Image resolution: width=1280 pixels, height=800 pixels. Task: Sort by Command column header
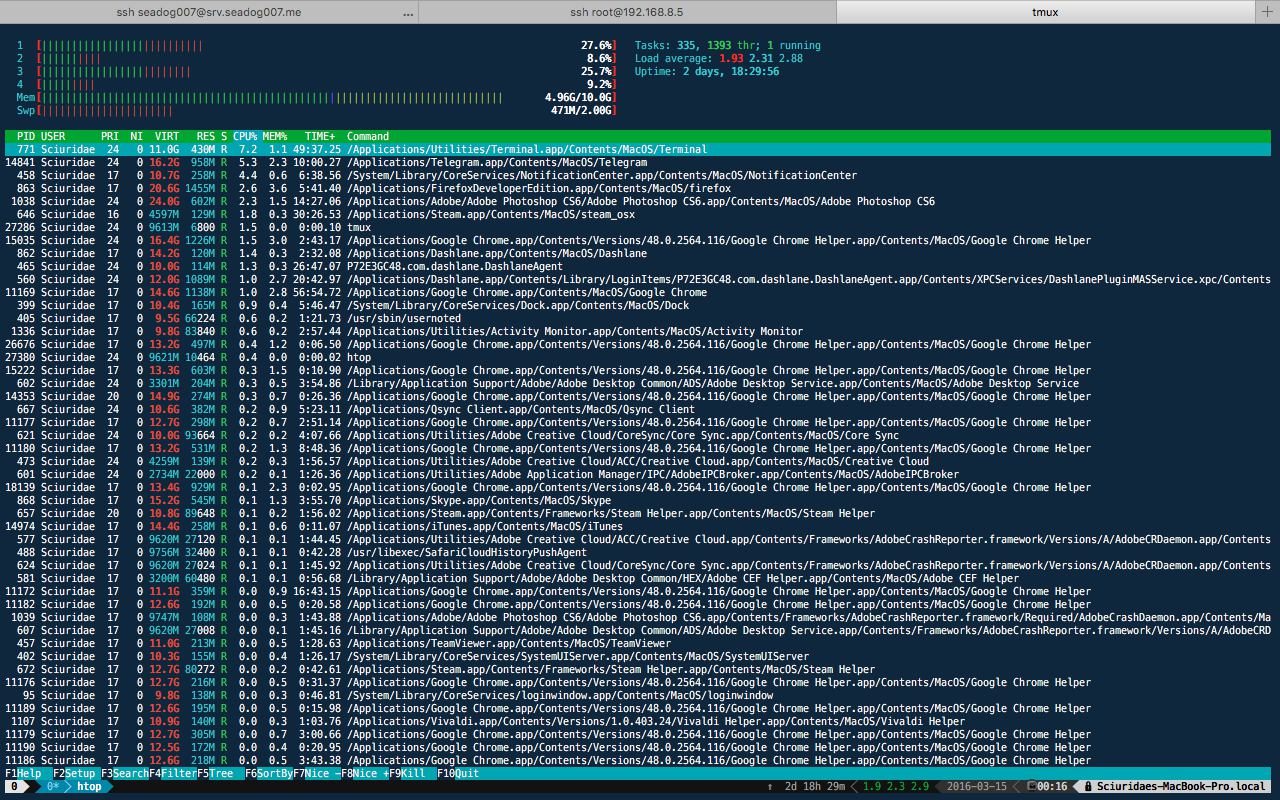click(368, 136)
